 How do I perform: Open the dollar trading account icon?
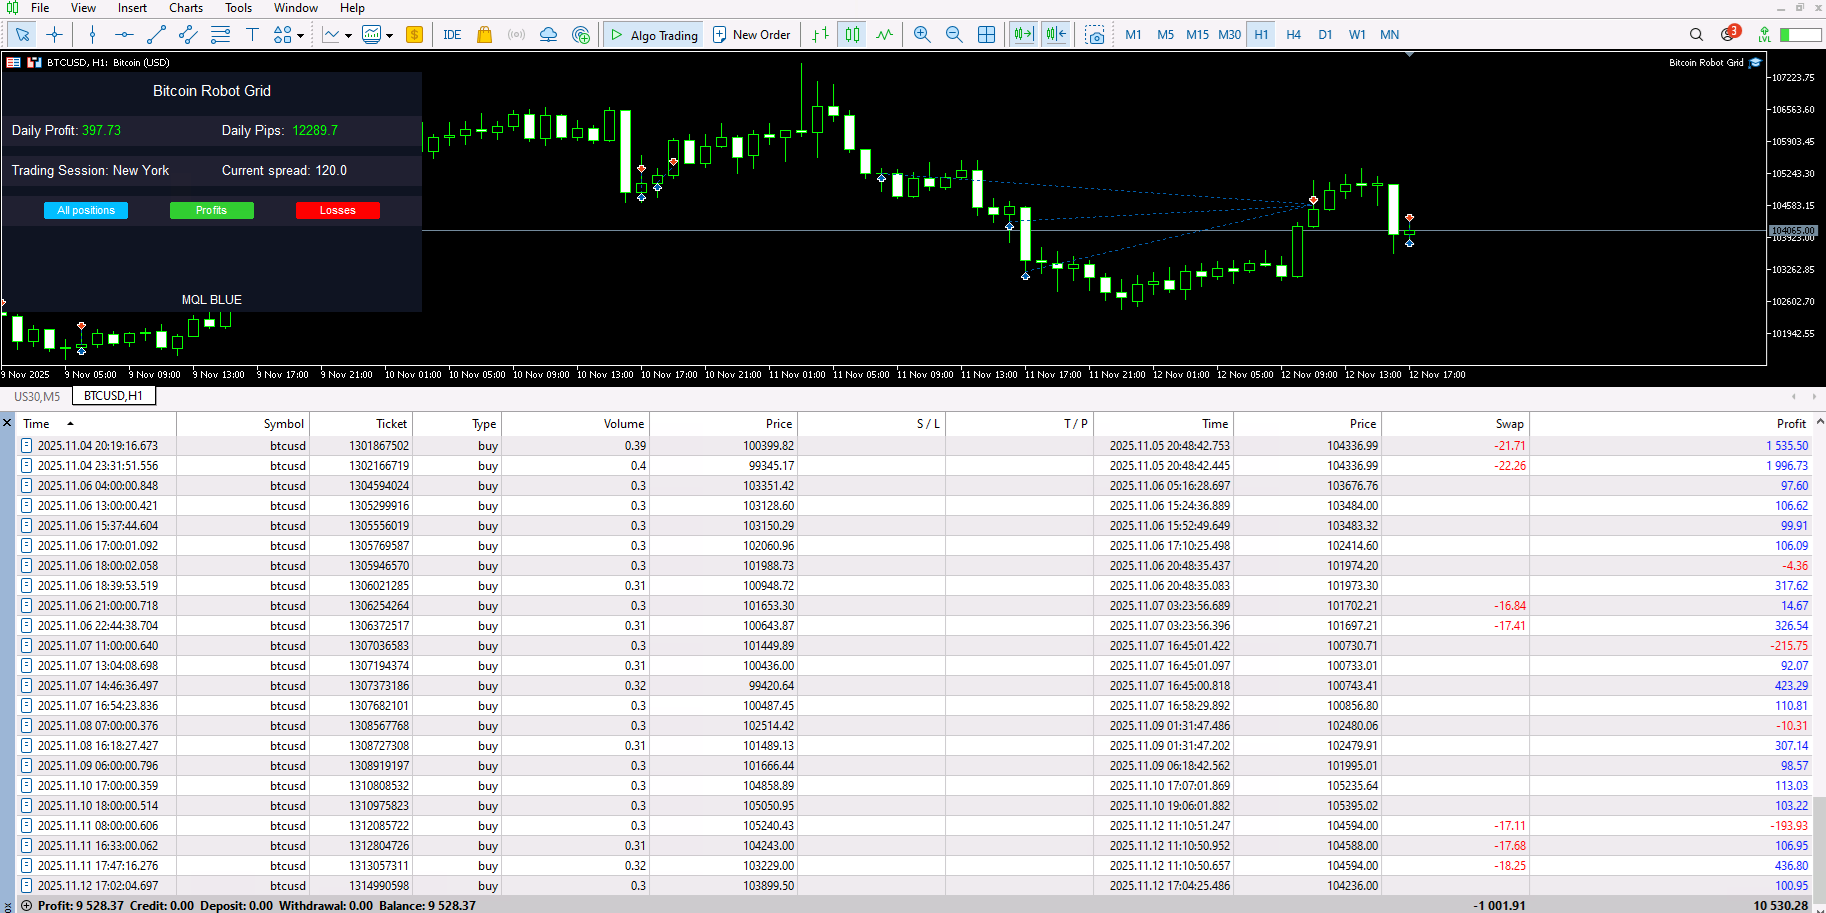coord(415,35)
